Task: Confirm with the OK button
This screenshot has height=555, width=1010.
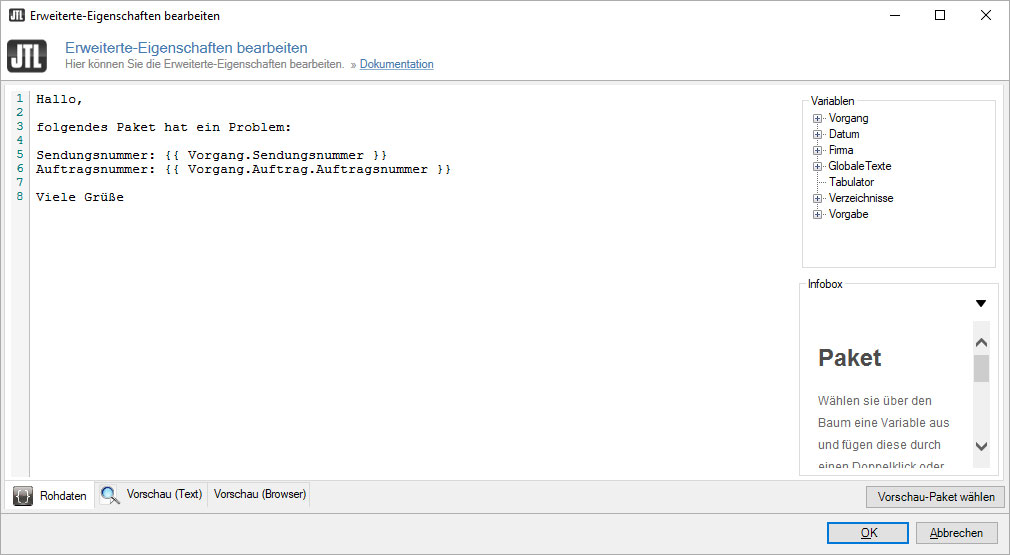Action: [868, 533]
